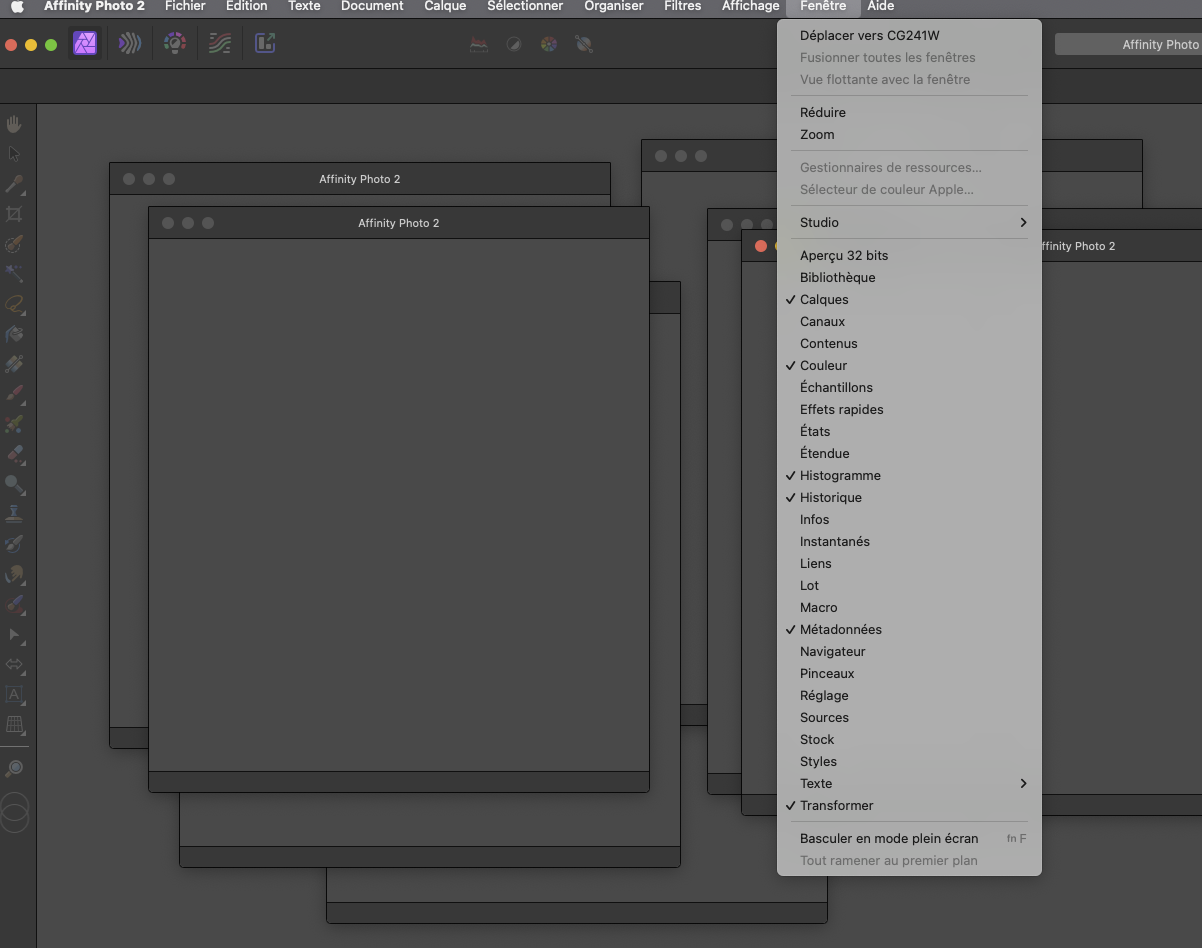Select the Mesh Warp tool
The width and height of the screenshot is (1202, 948).
point(14,724)
